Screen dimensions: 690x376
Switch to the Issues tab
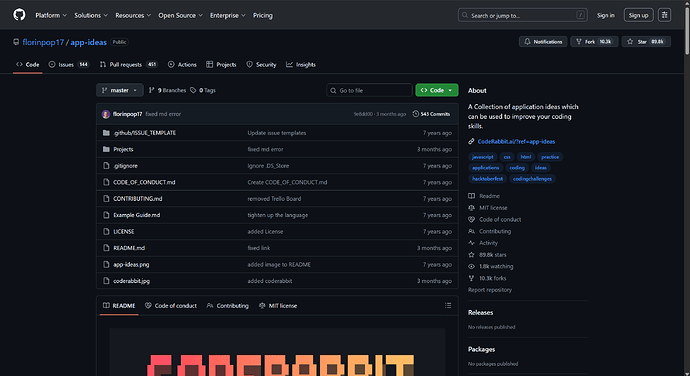click(x=69, y=65)
